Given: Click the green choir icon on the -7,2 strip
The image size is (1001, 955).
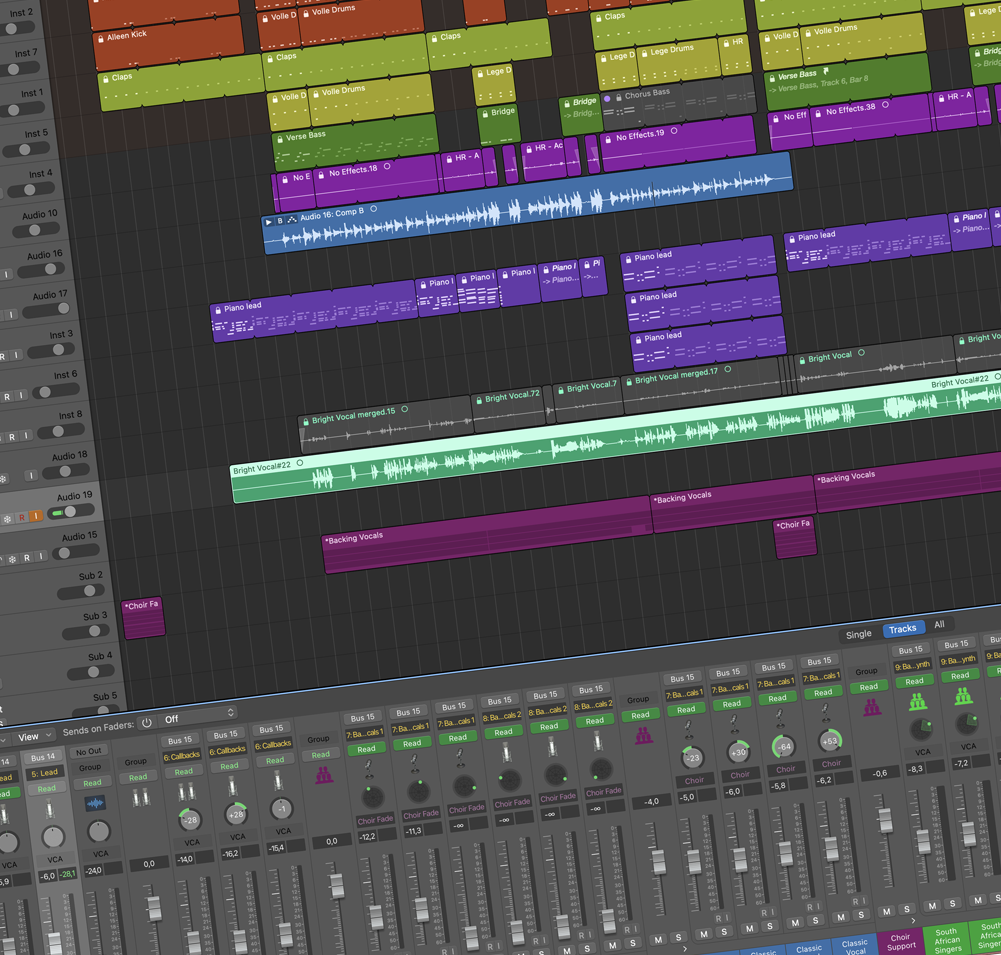Looking at the screenshot, I should coord(963,695).
